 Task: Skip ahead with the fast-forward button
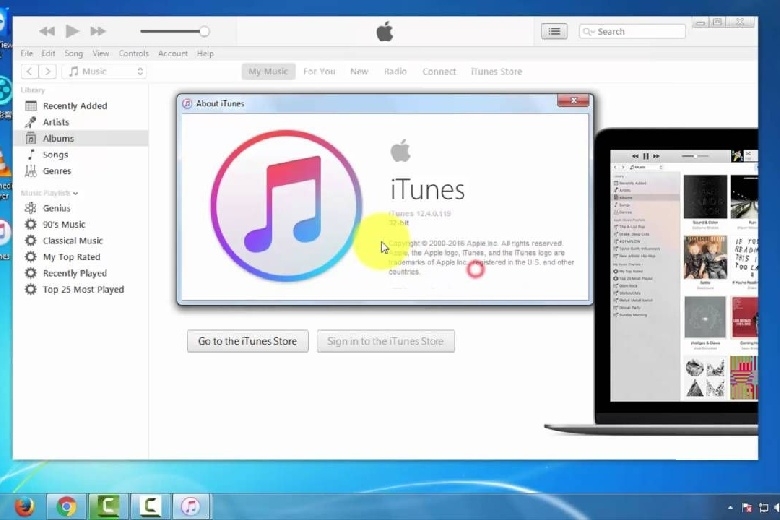tap(98, 31)
